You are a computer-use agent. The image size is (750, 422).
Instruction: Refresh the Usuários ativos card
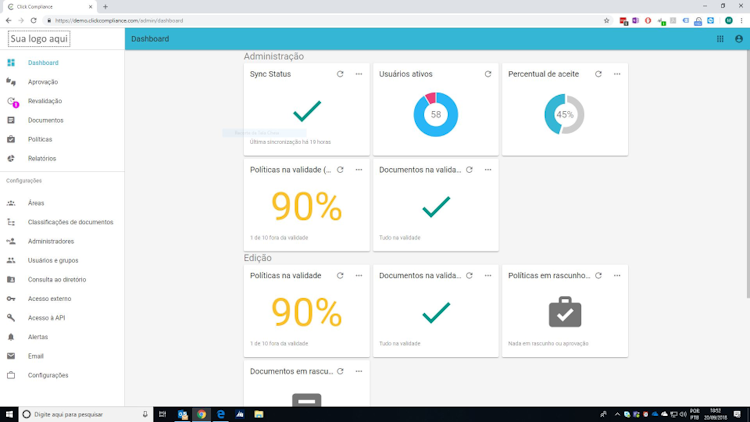tap(488, 74)
